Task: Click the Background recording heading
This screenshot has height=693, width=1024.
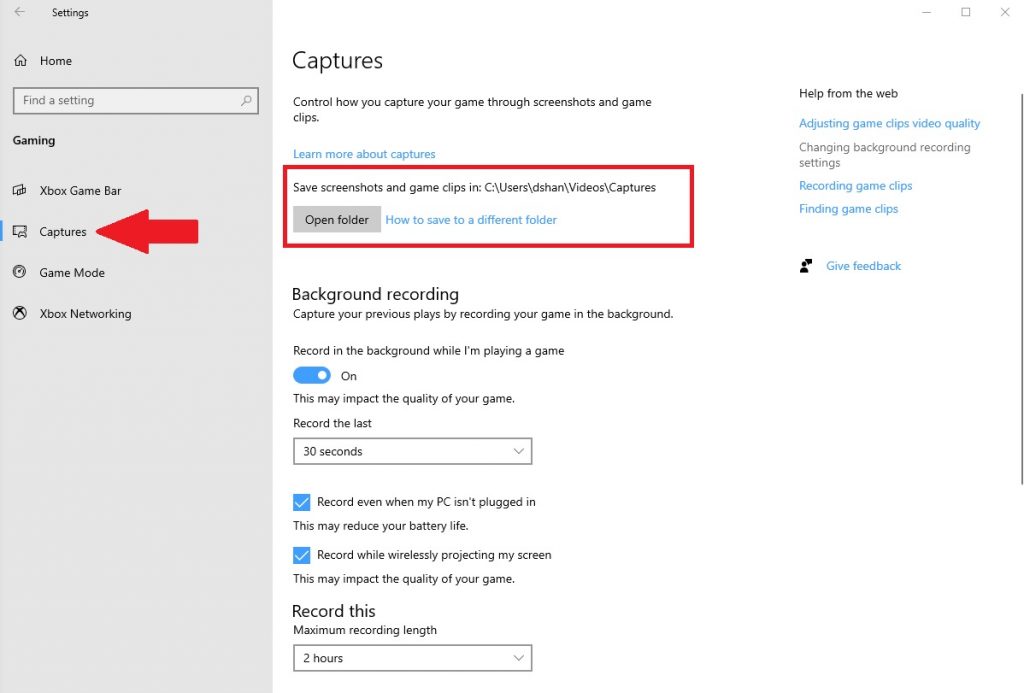Action: point(376,294)
